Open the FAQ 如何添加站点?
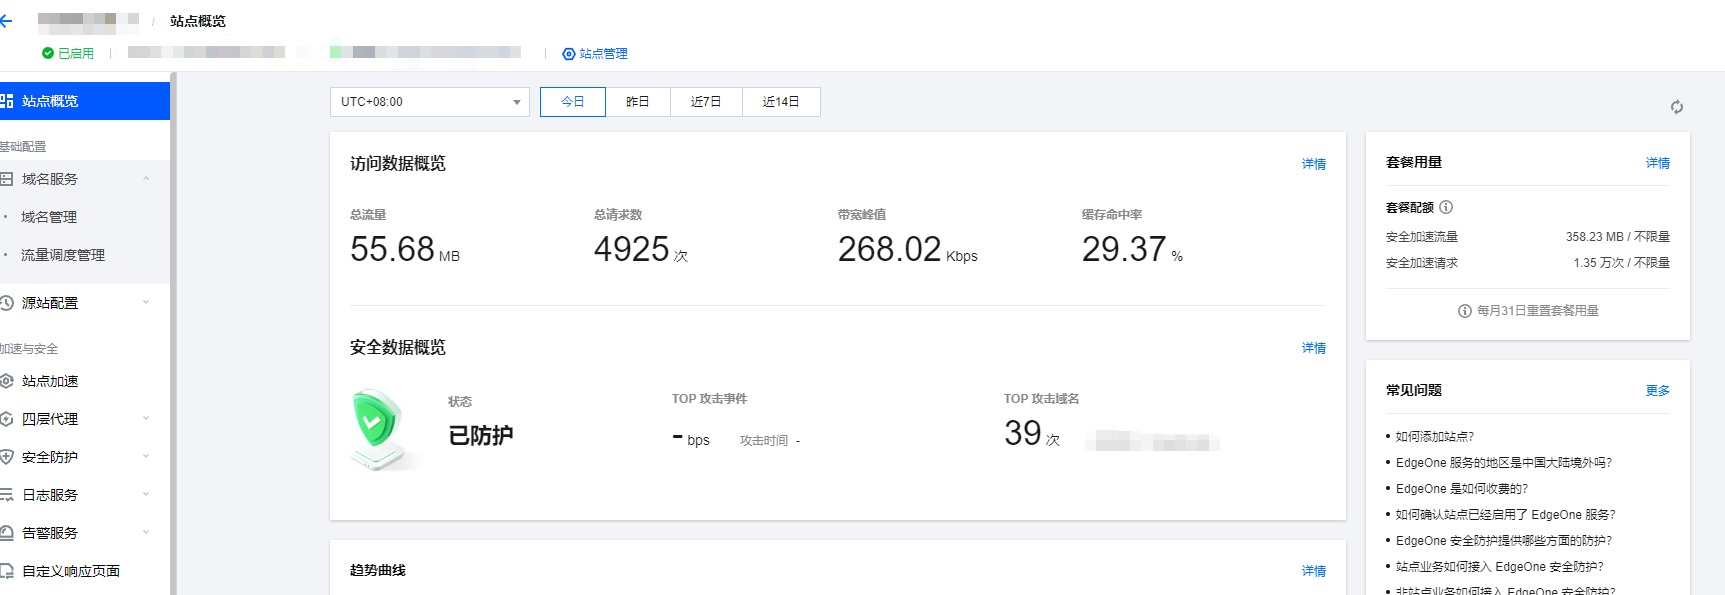 (1434, 437)
